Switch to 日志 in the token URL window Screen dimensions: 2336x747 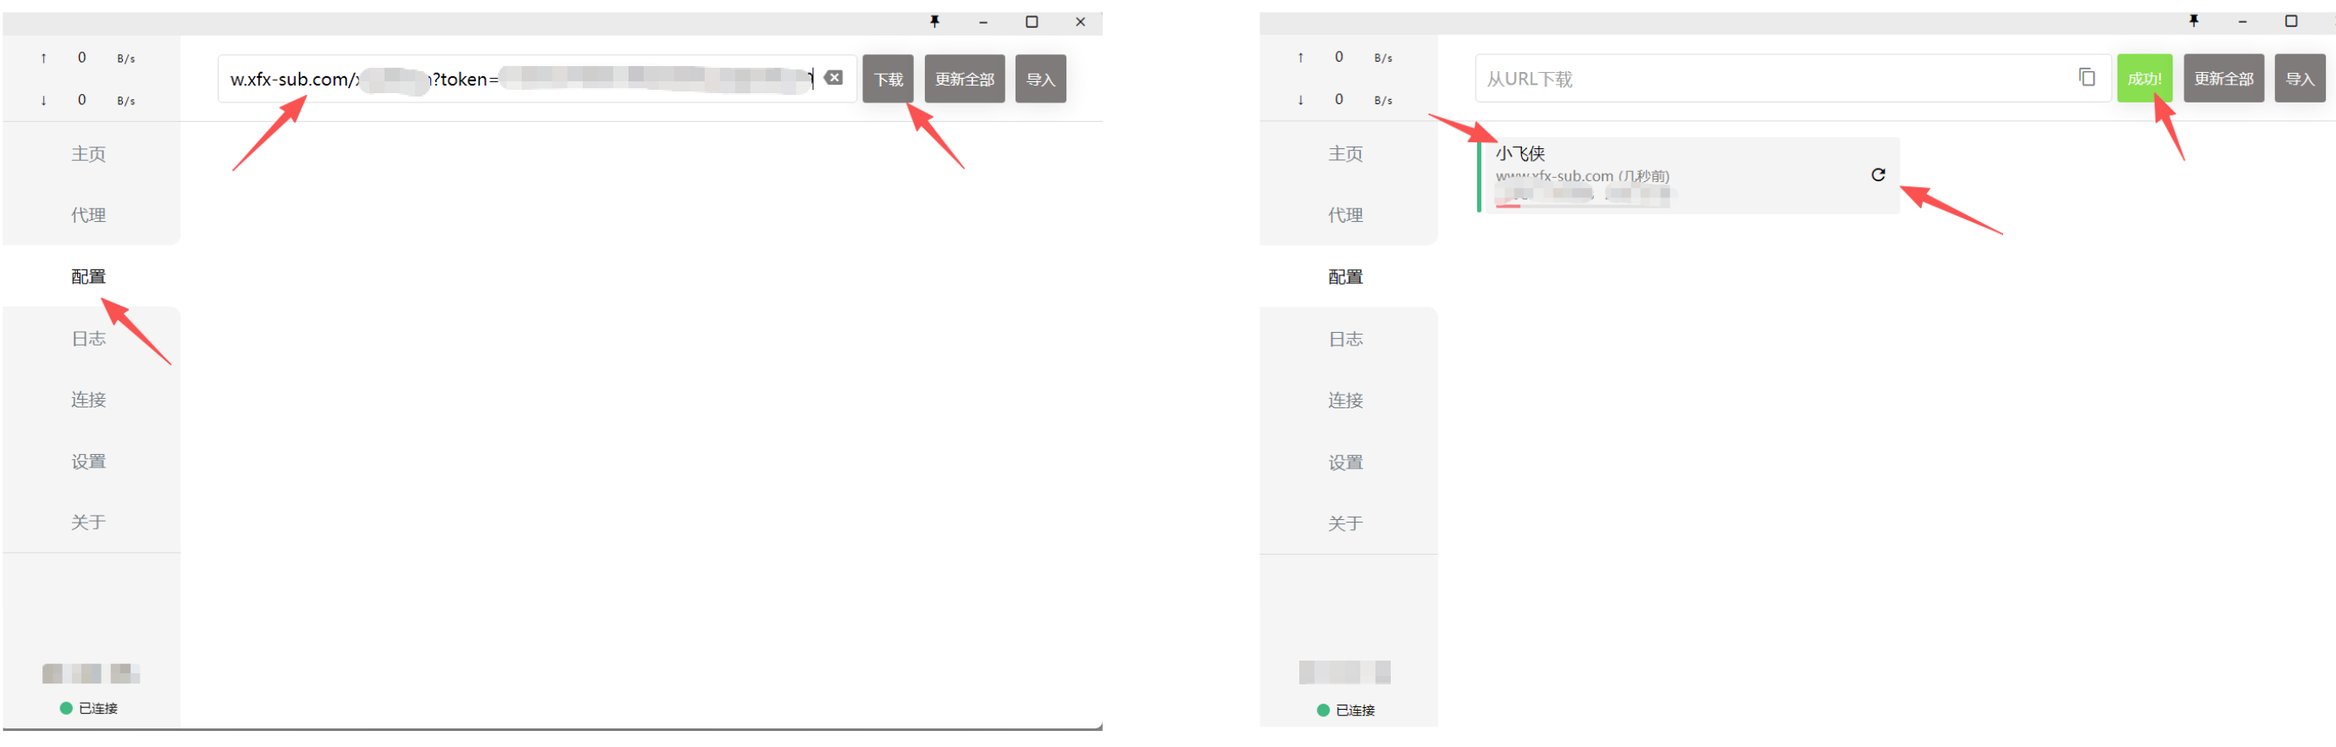[88, 339]
